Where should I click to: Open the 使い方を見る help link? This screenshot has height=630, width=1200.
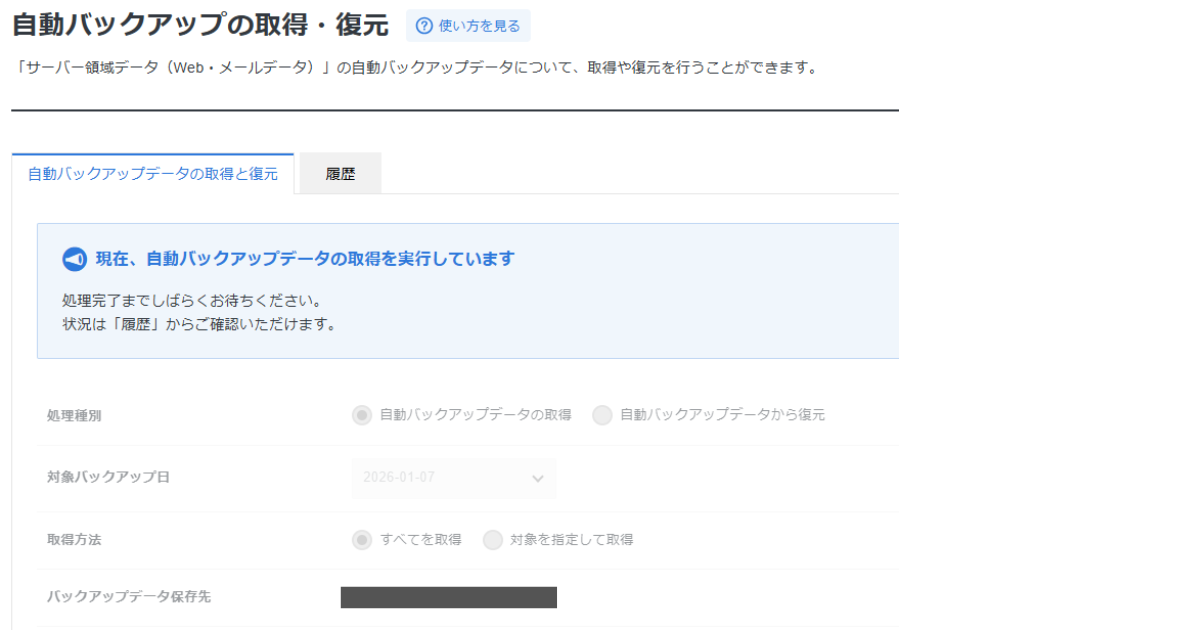(479, 26)
